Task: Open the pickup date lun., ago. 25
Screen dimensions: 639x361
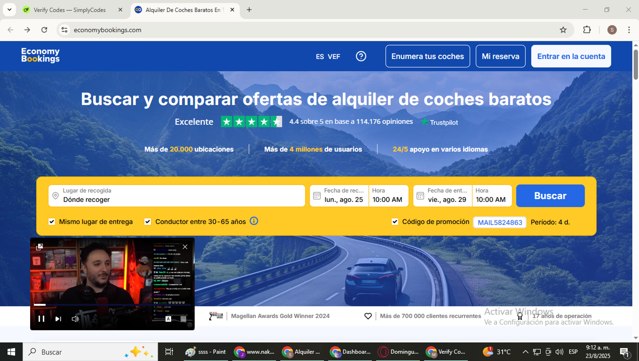Action: click(x=344, y=200)
